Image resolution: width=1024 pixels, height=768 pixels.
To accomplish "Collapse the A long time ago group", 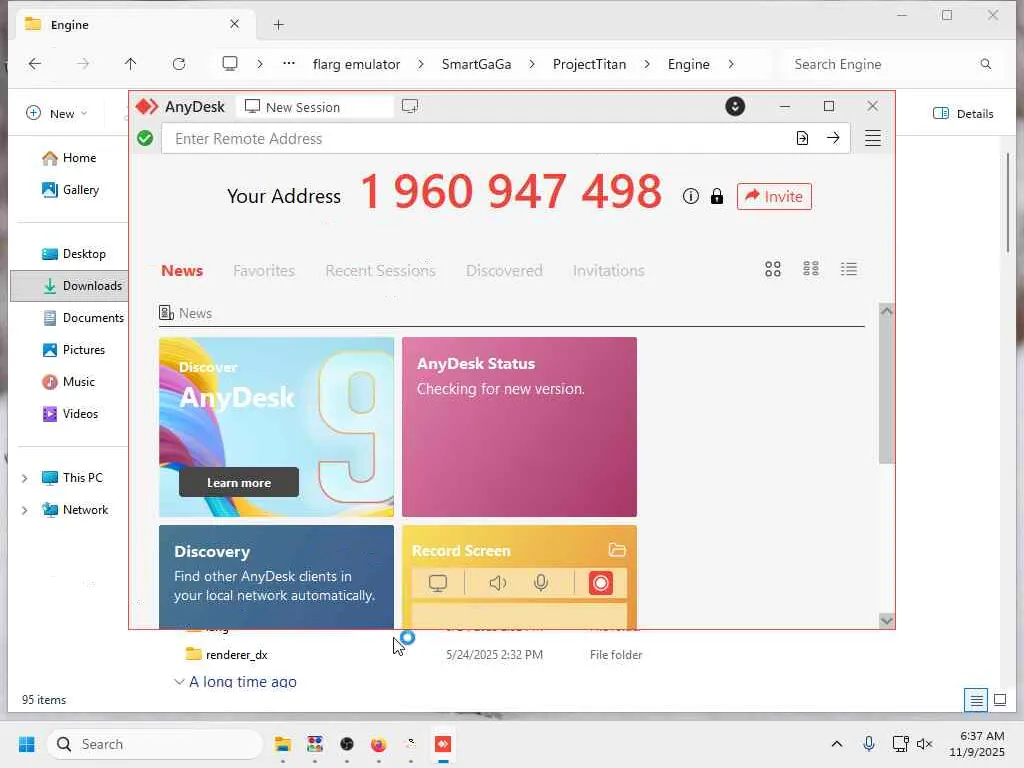I will pos(179,682).
